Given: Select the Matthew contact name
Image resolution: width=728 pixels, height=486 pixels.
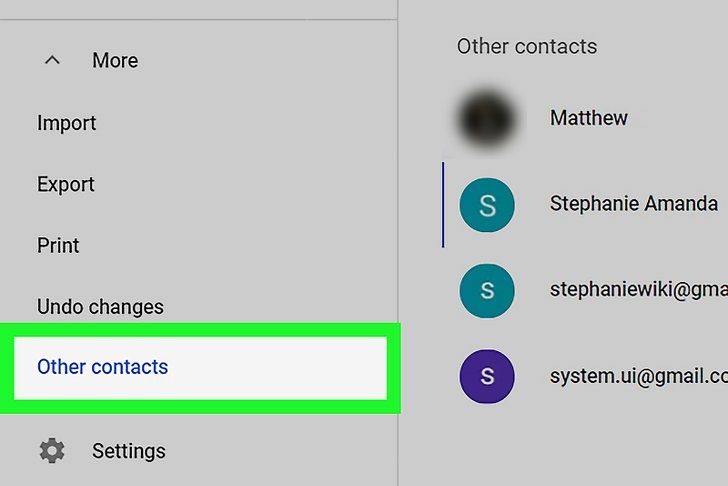Looking at the screenshot, I should point(589,118).
